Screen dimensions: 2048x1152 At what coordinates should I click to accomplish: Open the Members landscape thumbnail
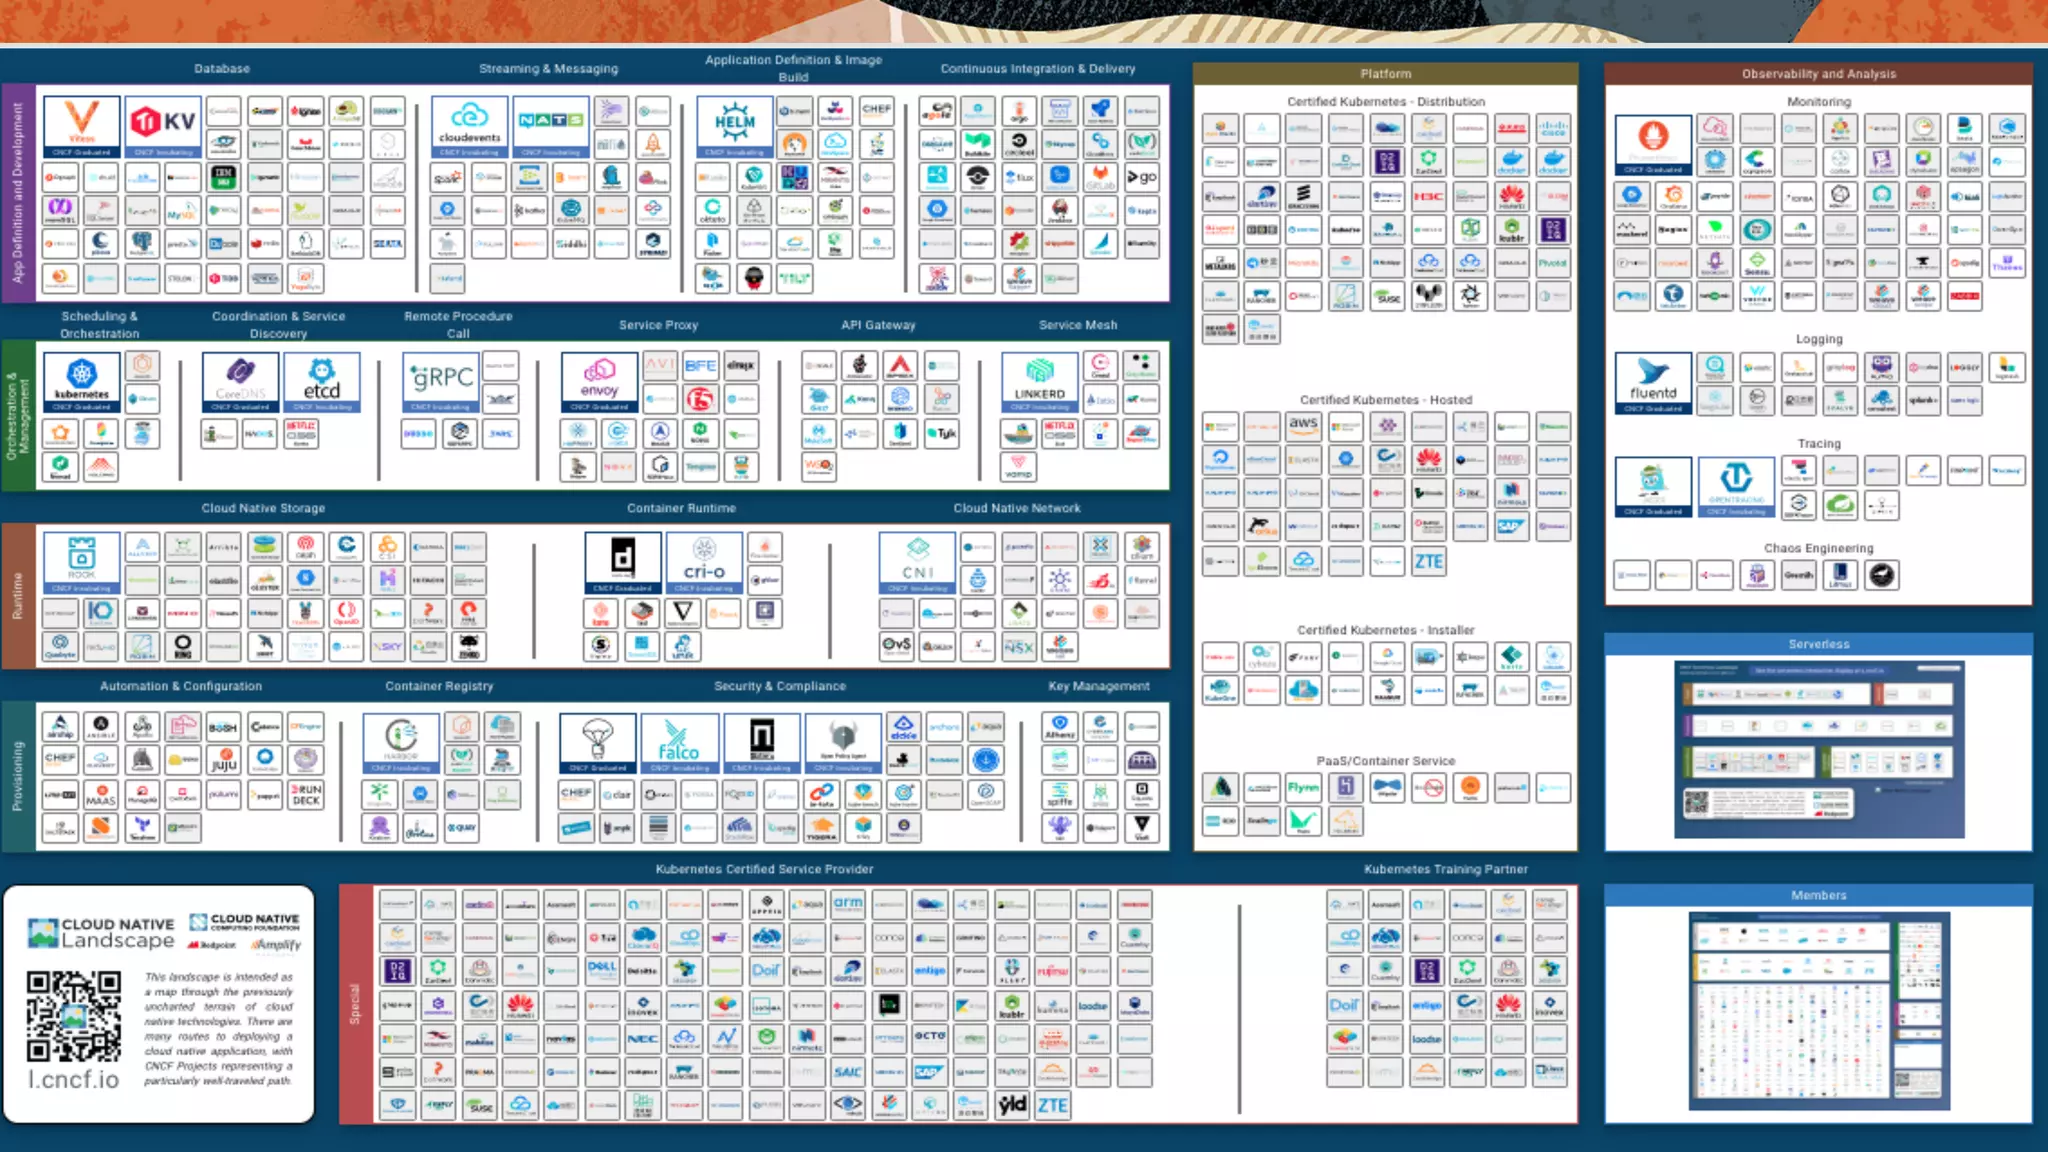[x=1818, y=1010]
